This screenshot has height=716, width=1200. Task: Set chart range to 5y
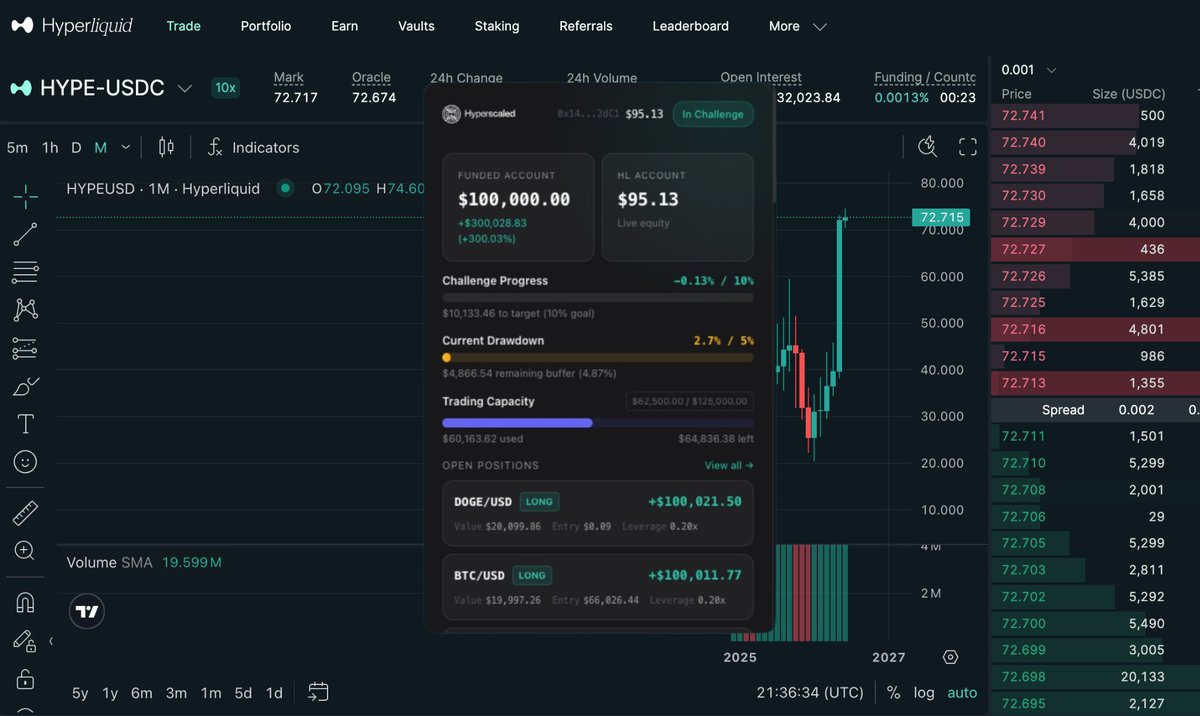[x=80, y=693]
